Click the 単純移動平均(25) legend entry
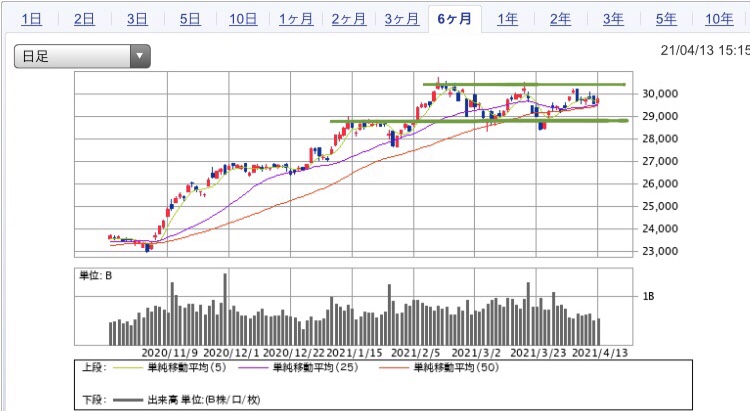750x411 pixels. point(315,367)
